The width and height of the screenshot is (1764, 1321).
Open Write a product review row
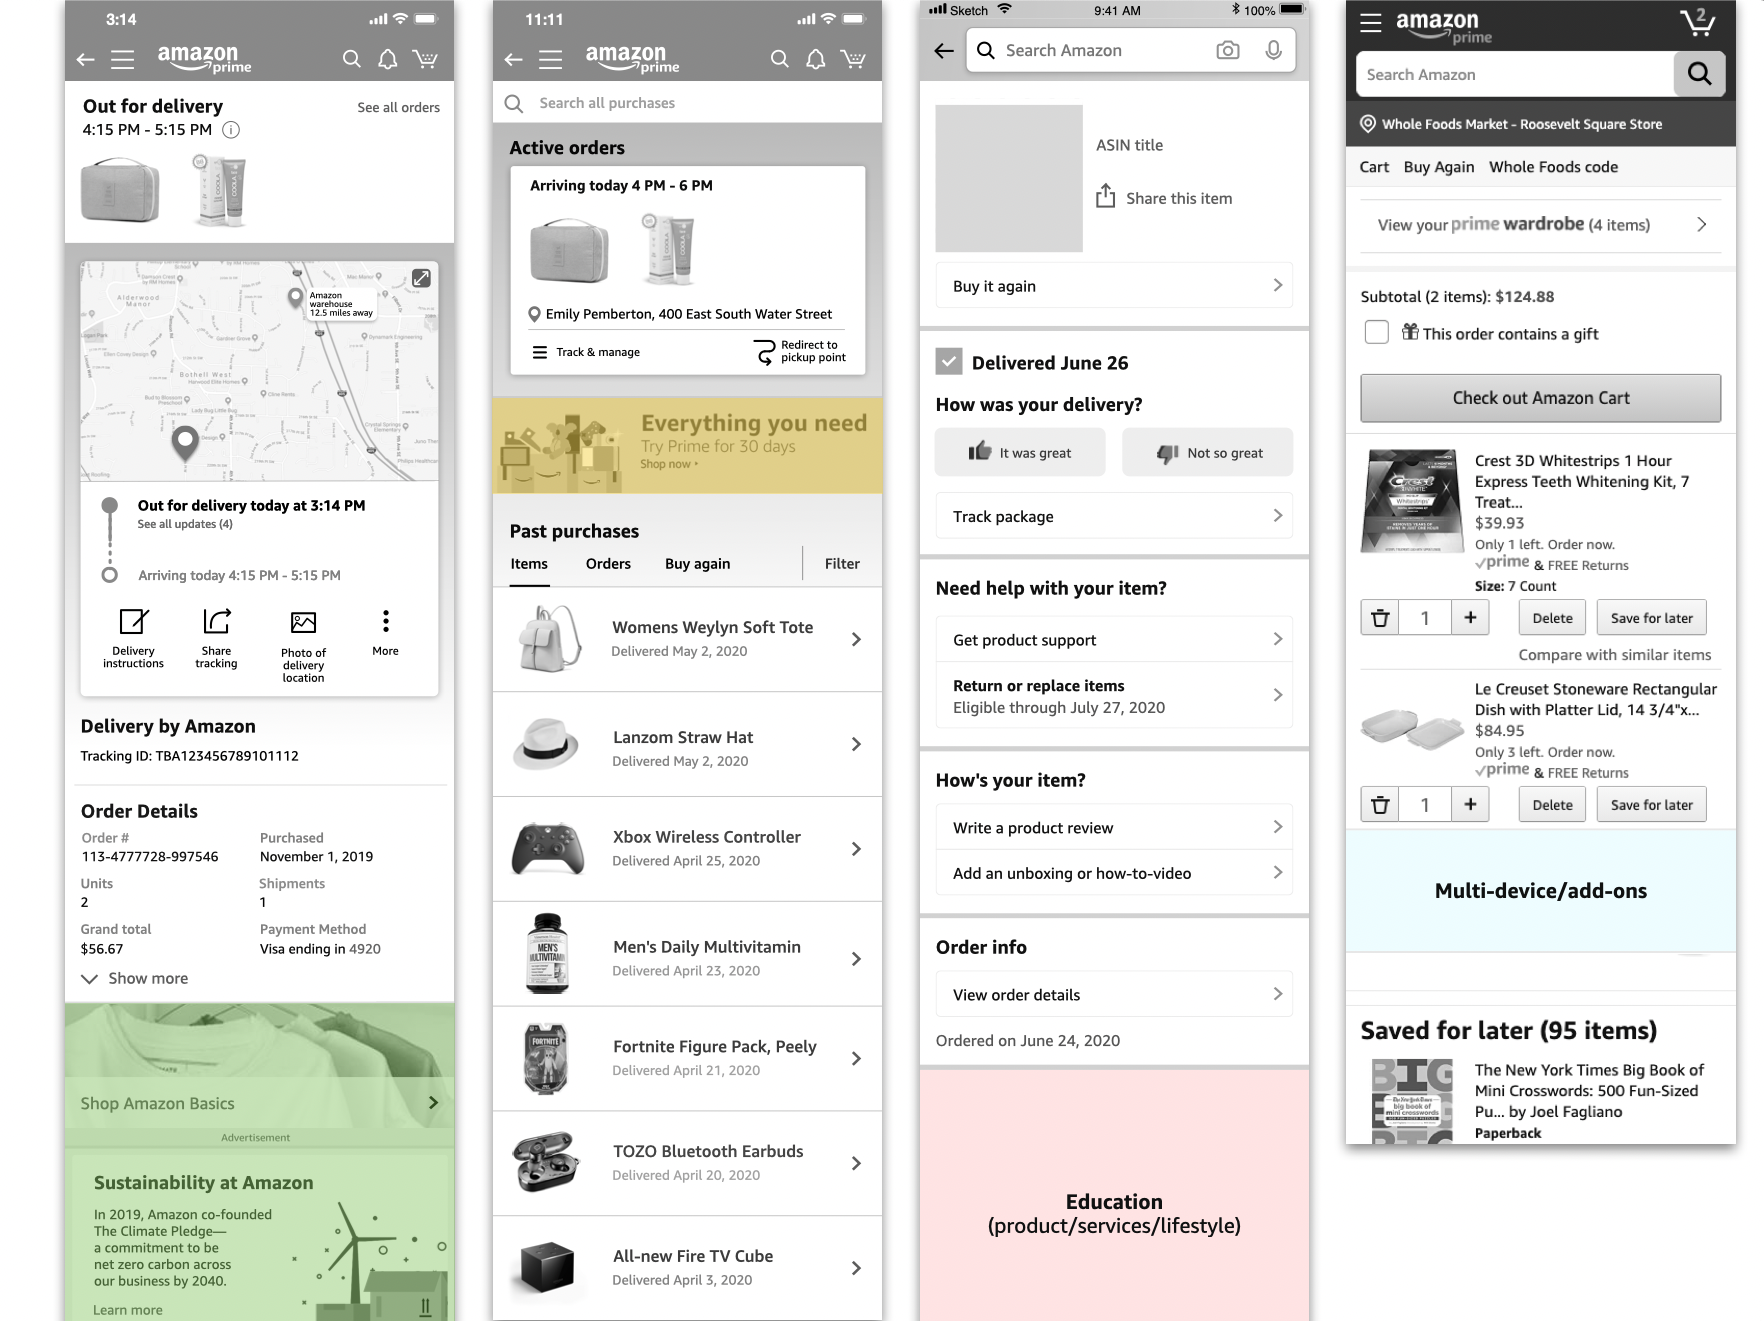click(1114, 827)
